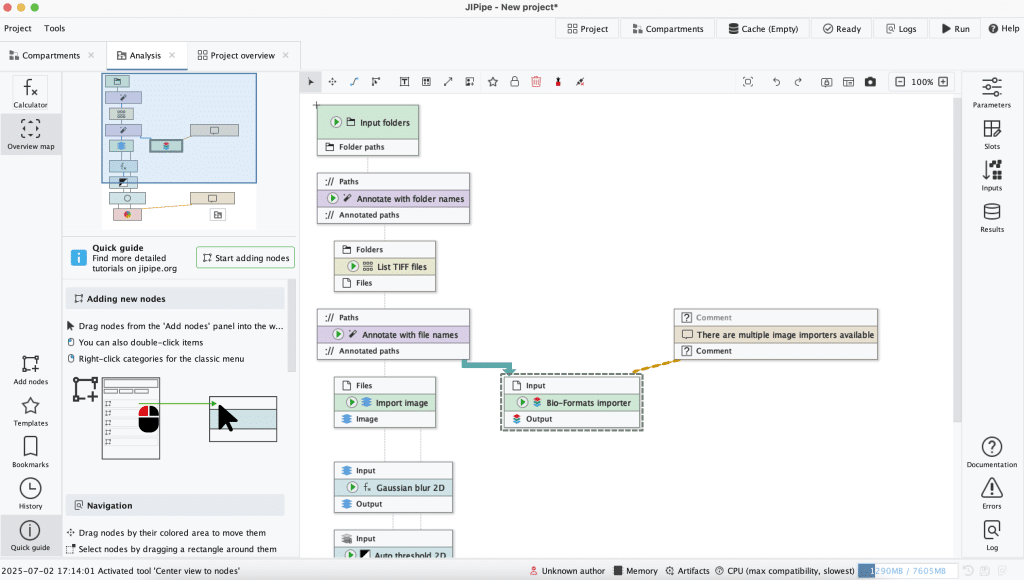Viewport: 1024px width, 580px height.
Task: Click the Add nodes sidebar icon
Action: [30, 369]
